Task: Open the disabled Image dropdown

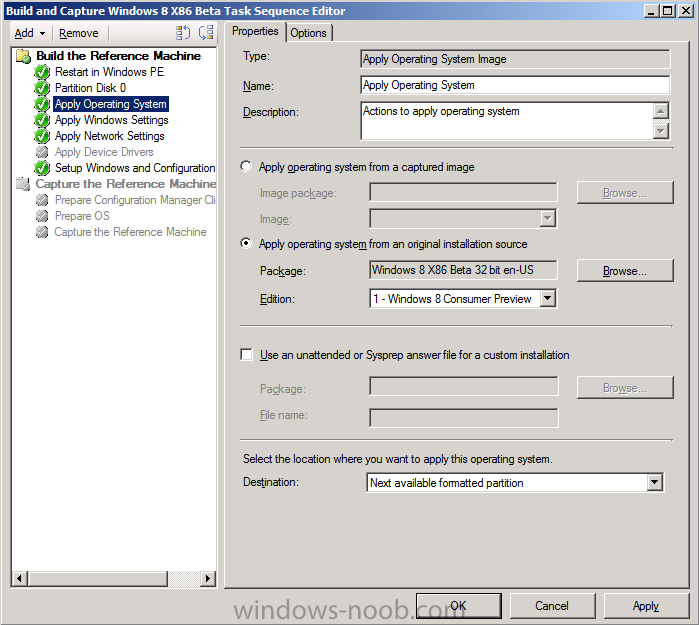Action: tap(548, 219)
